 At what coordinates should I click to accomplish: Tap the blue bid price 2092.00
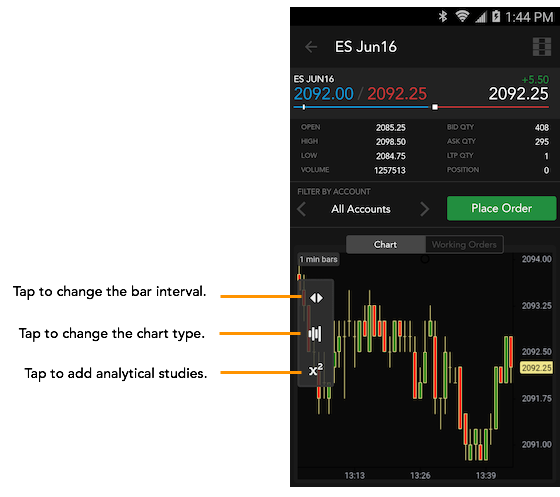click(x=324, y=94)
